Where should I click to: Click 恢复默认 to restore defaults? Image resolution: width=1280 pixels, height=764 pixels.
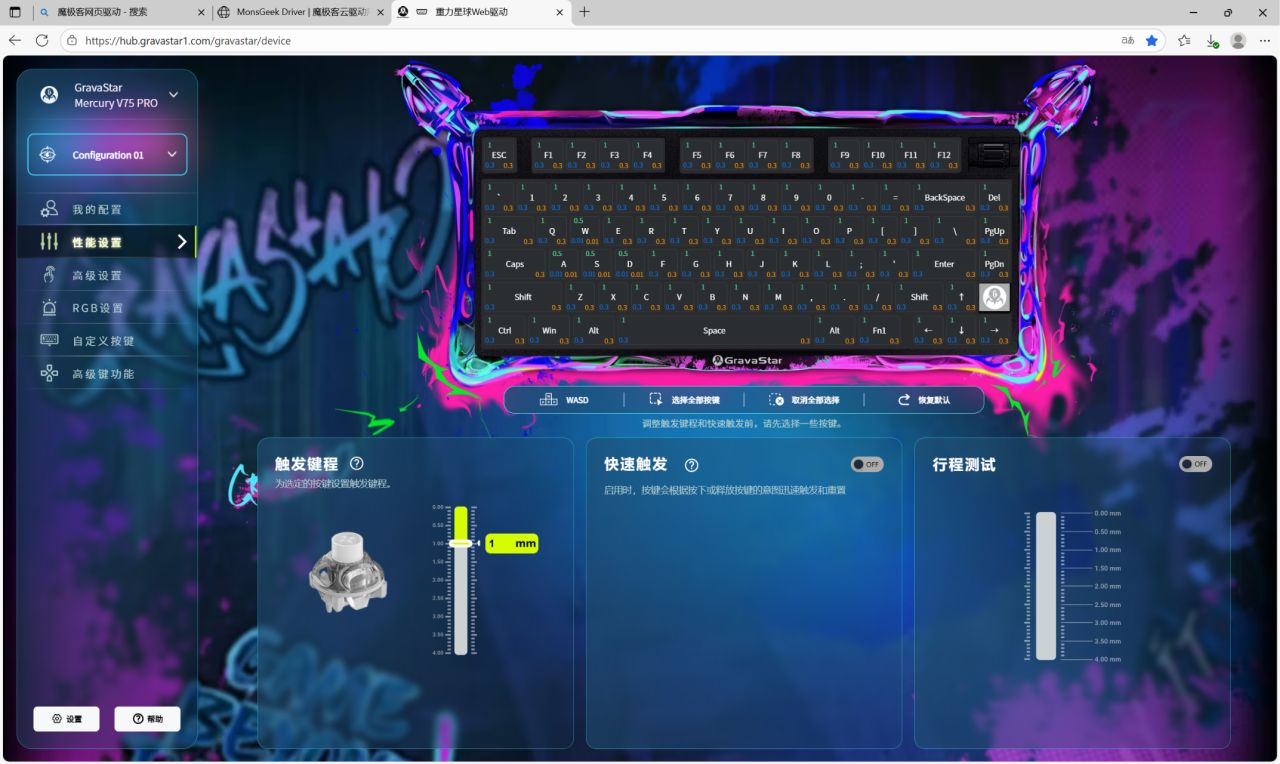pos(924,400)
